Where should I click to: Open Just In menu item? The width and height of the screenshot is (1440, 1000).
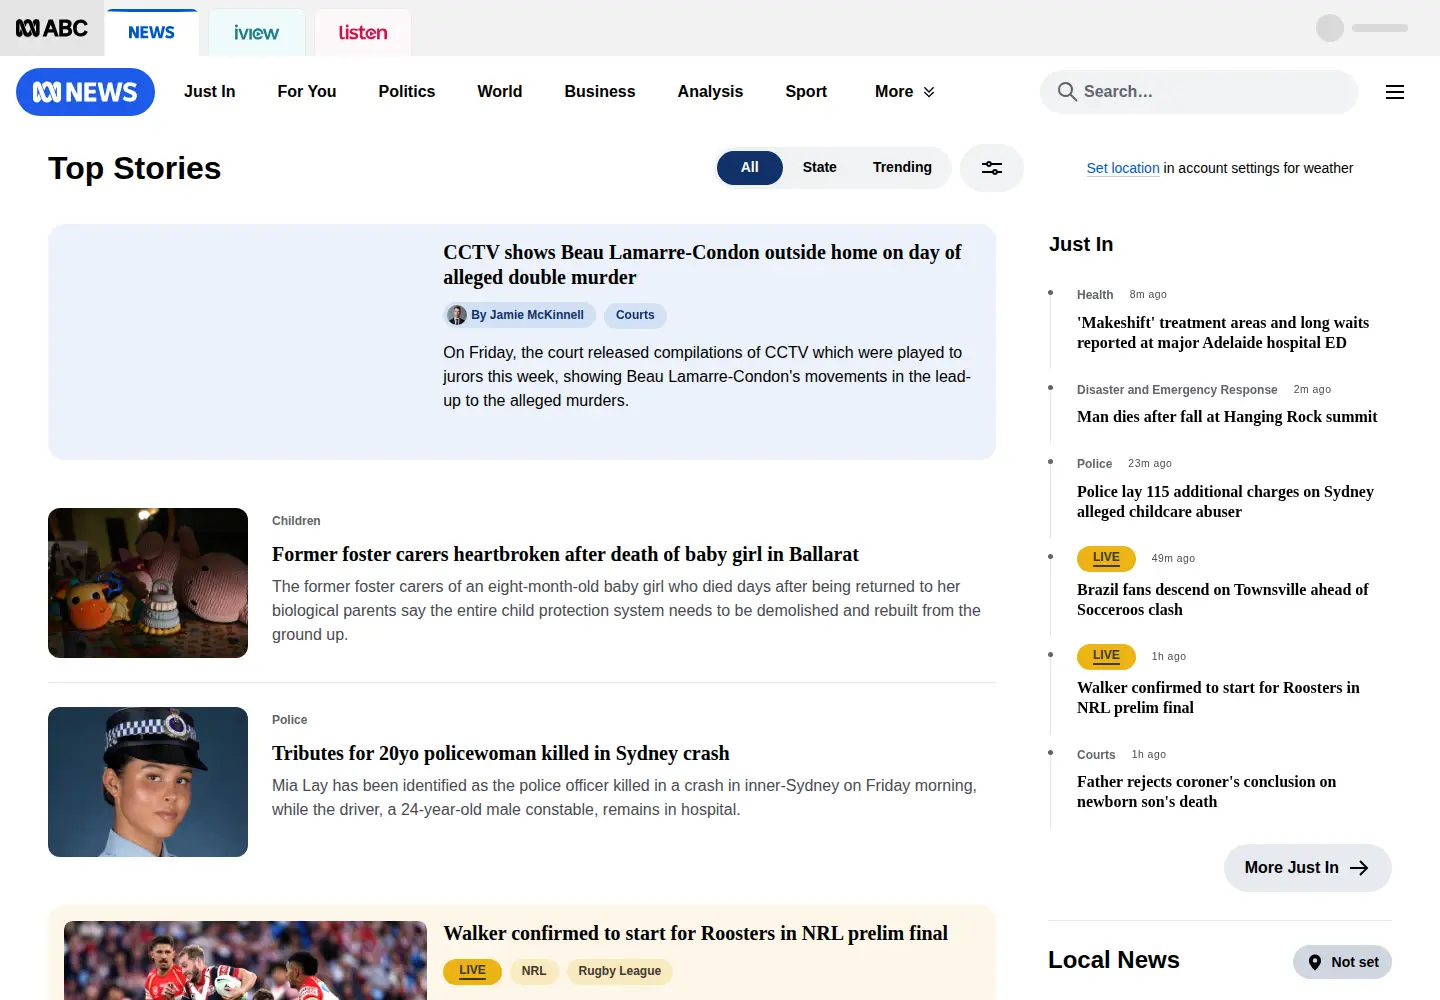click(210, 92)
